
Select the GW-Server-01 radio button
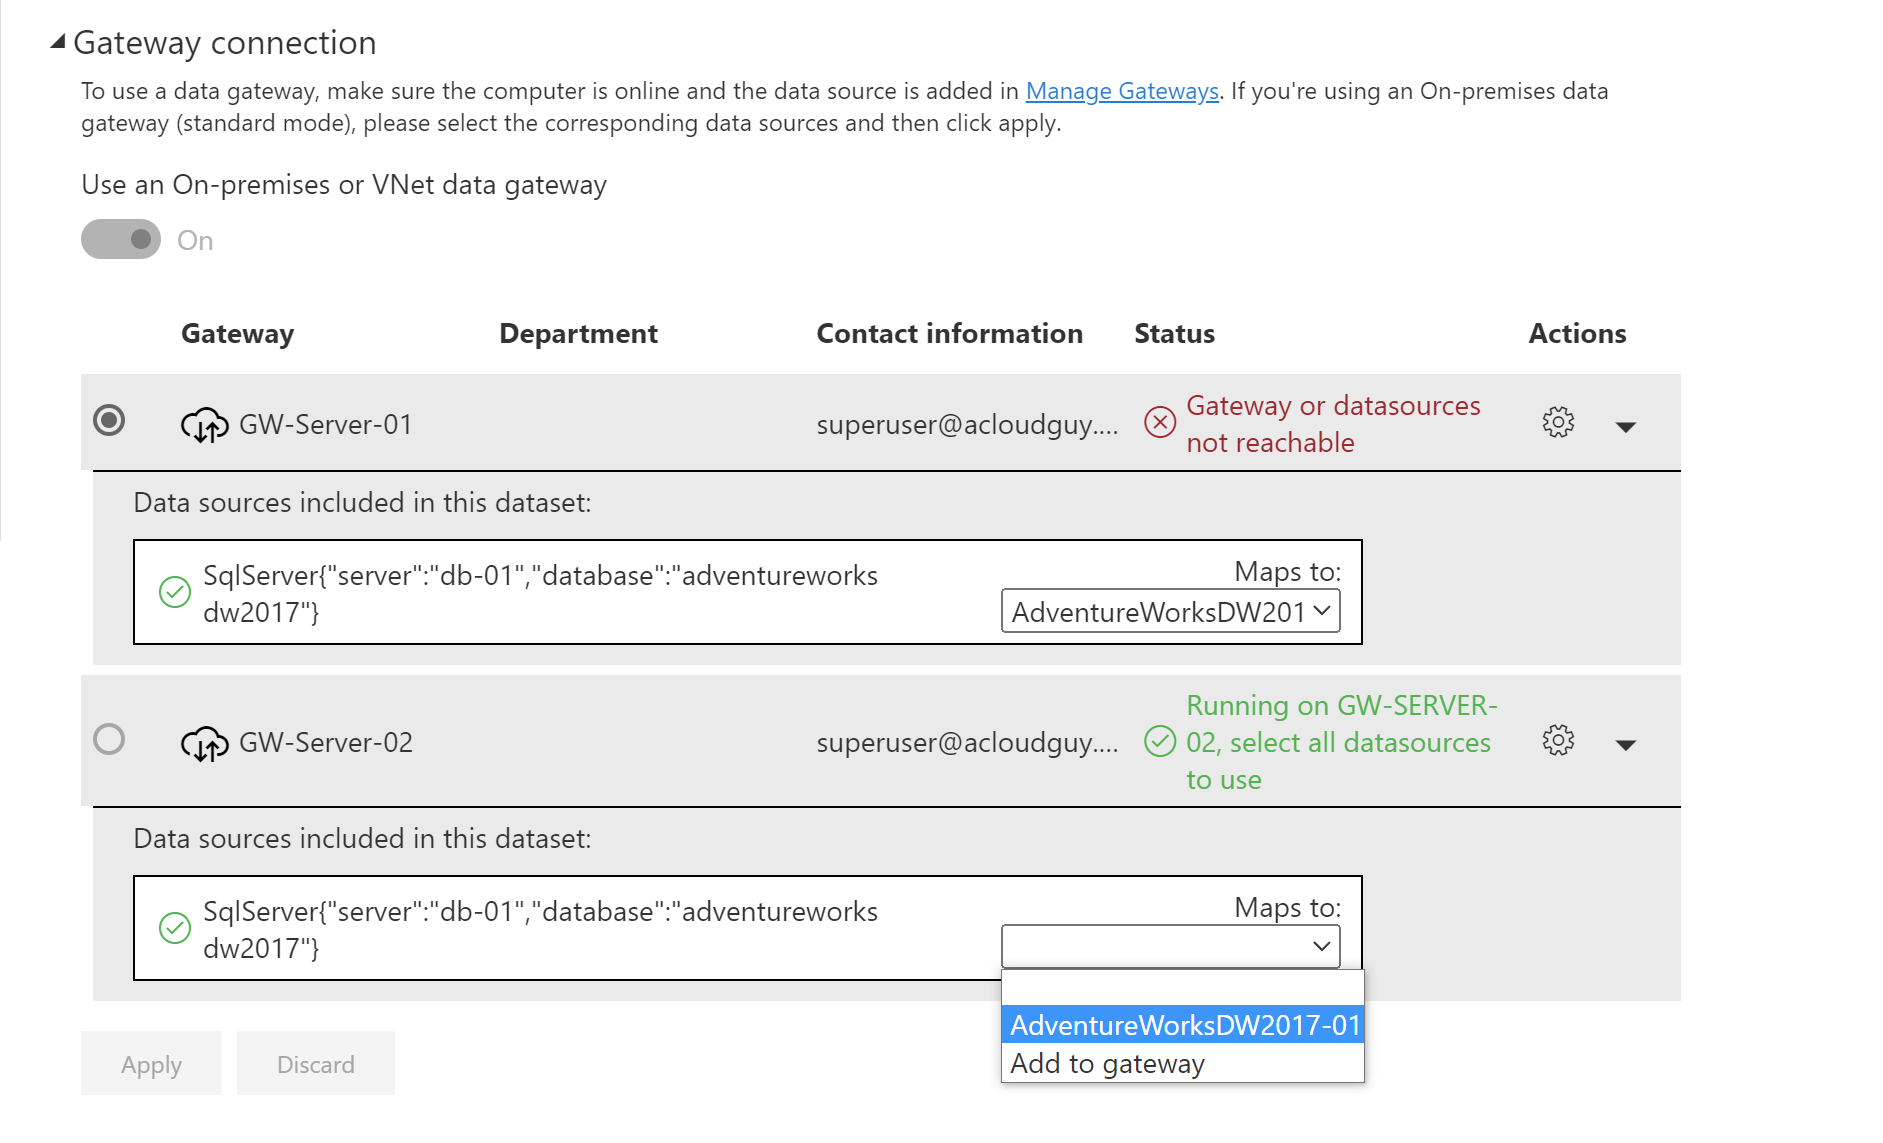(109, 421)
